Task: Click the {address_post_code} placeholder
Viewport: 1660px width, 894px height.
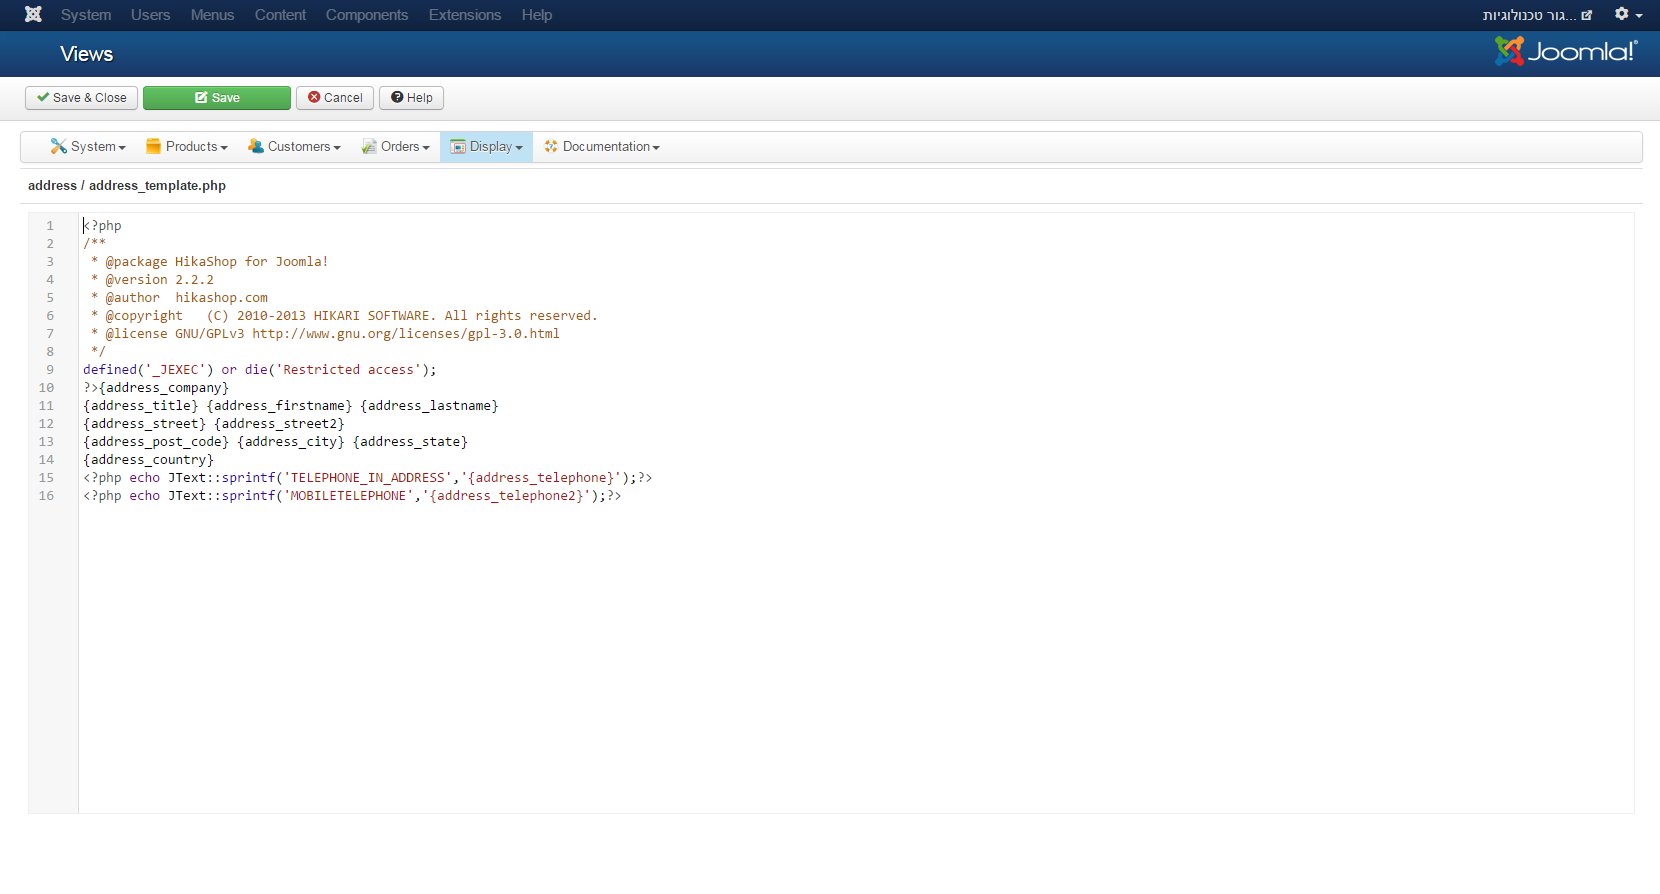Action: (x=156, y=442)
